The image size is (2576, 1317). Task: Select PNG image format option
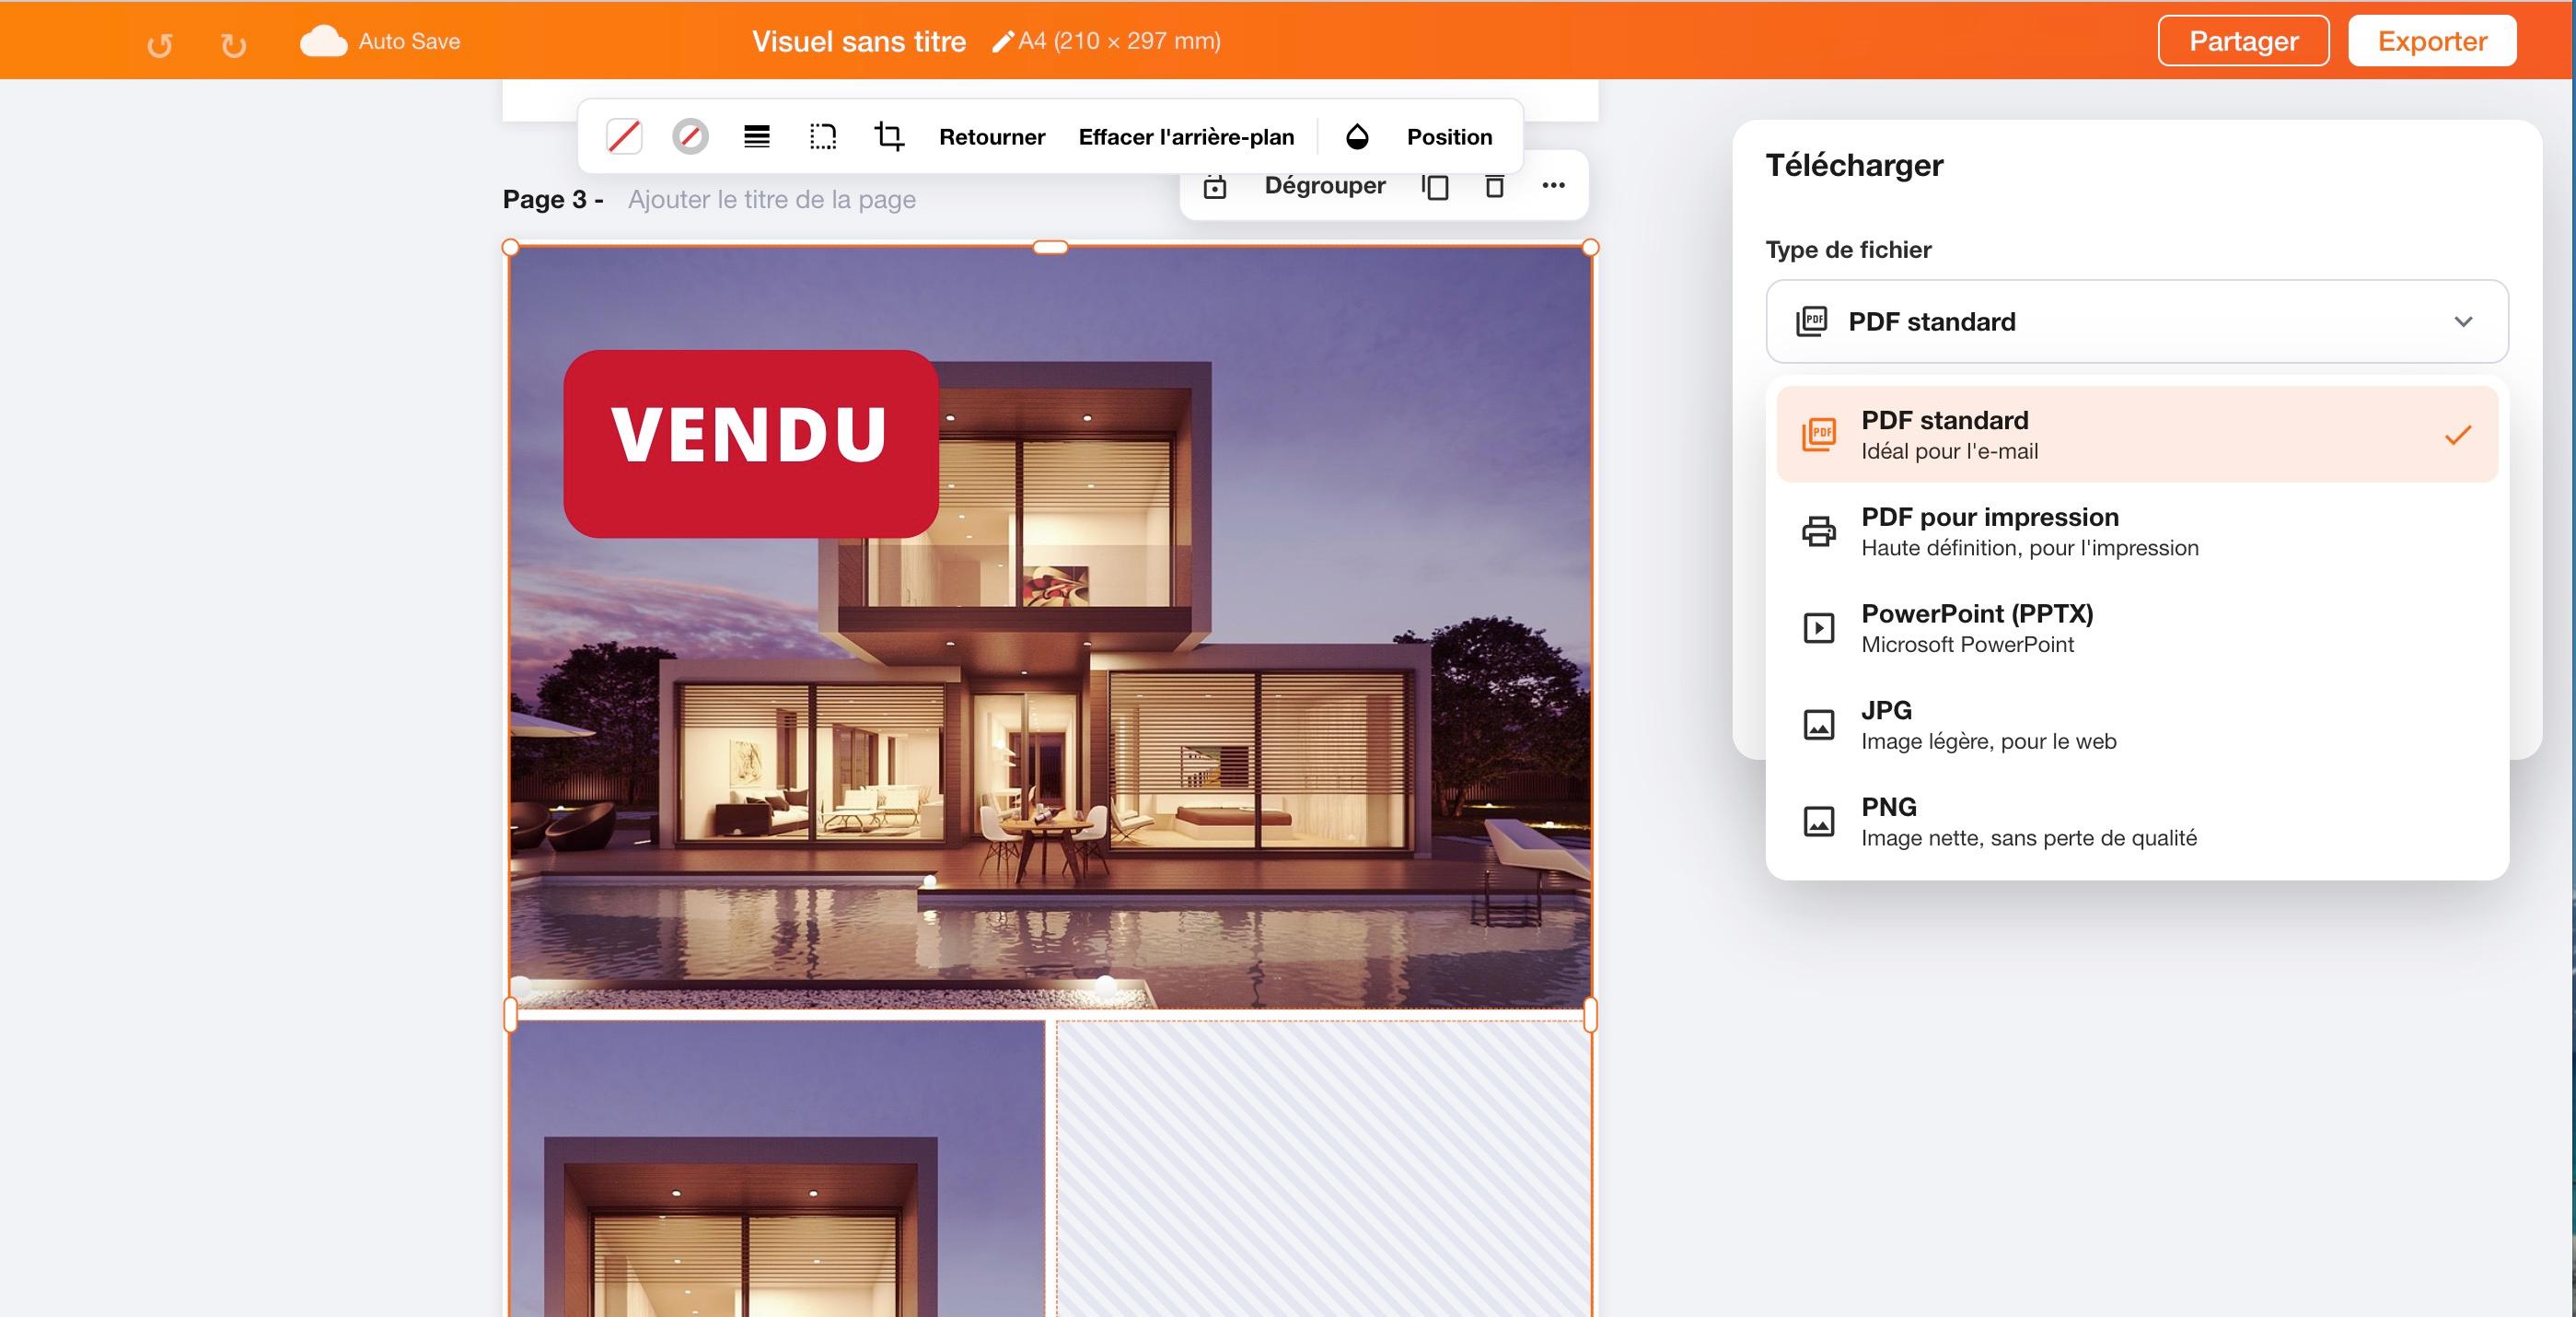point(2137,821)
